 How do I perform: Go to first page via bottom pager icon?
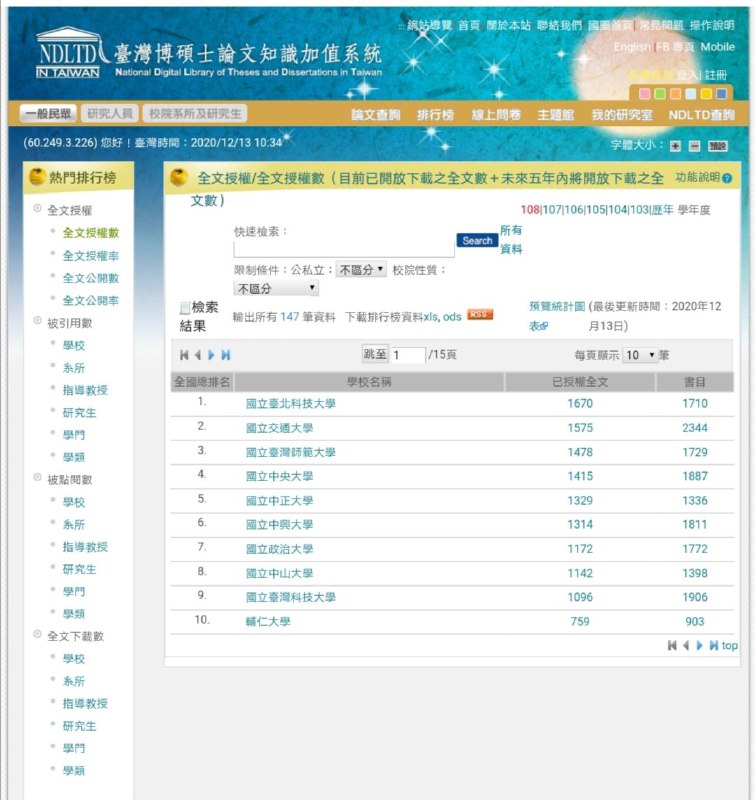point(672,645)
